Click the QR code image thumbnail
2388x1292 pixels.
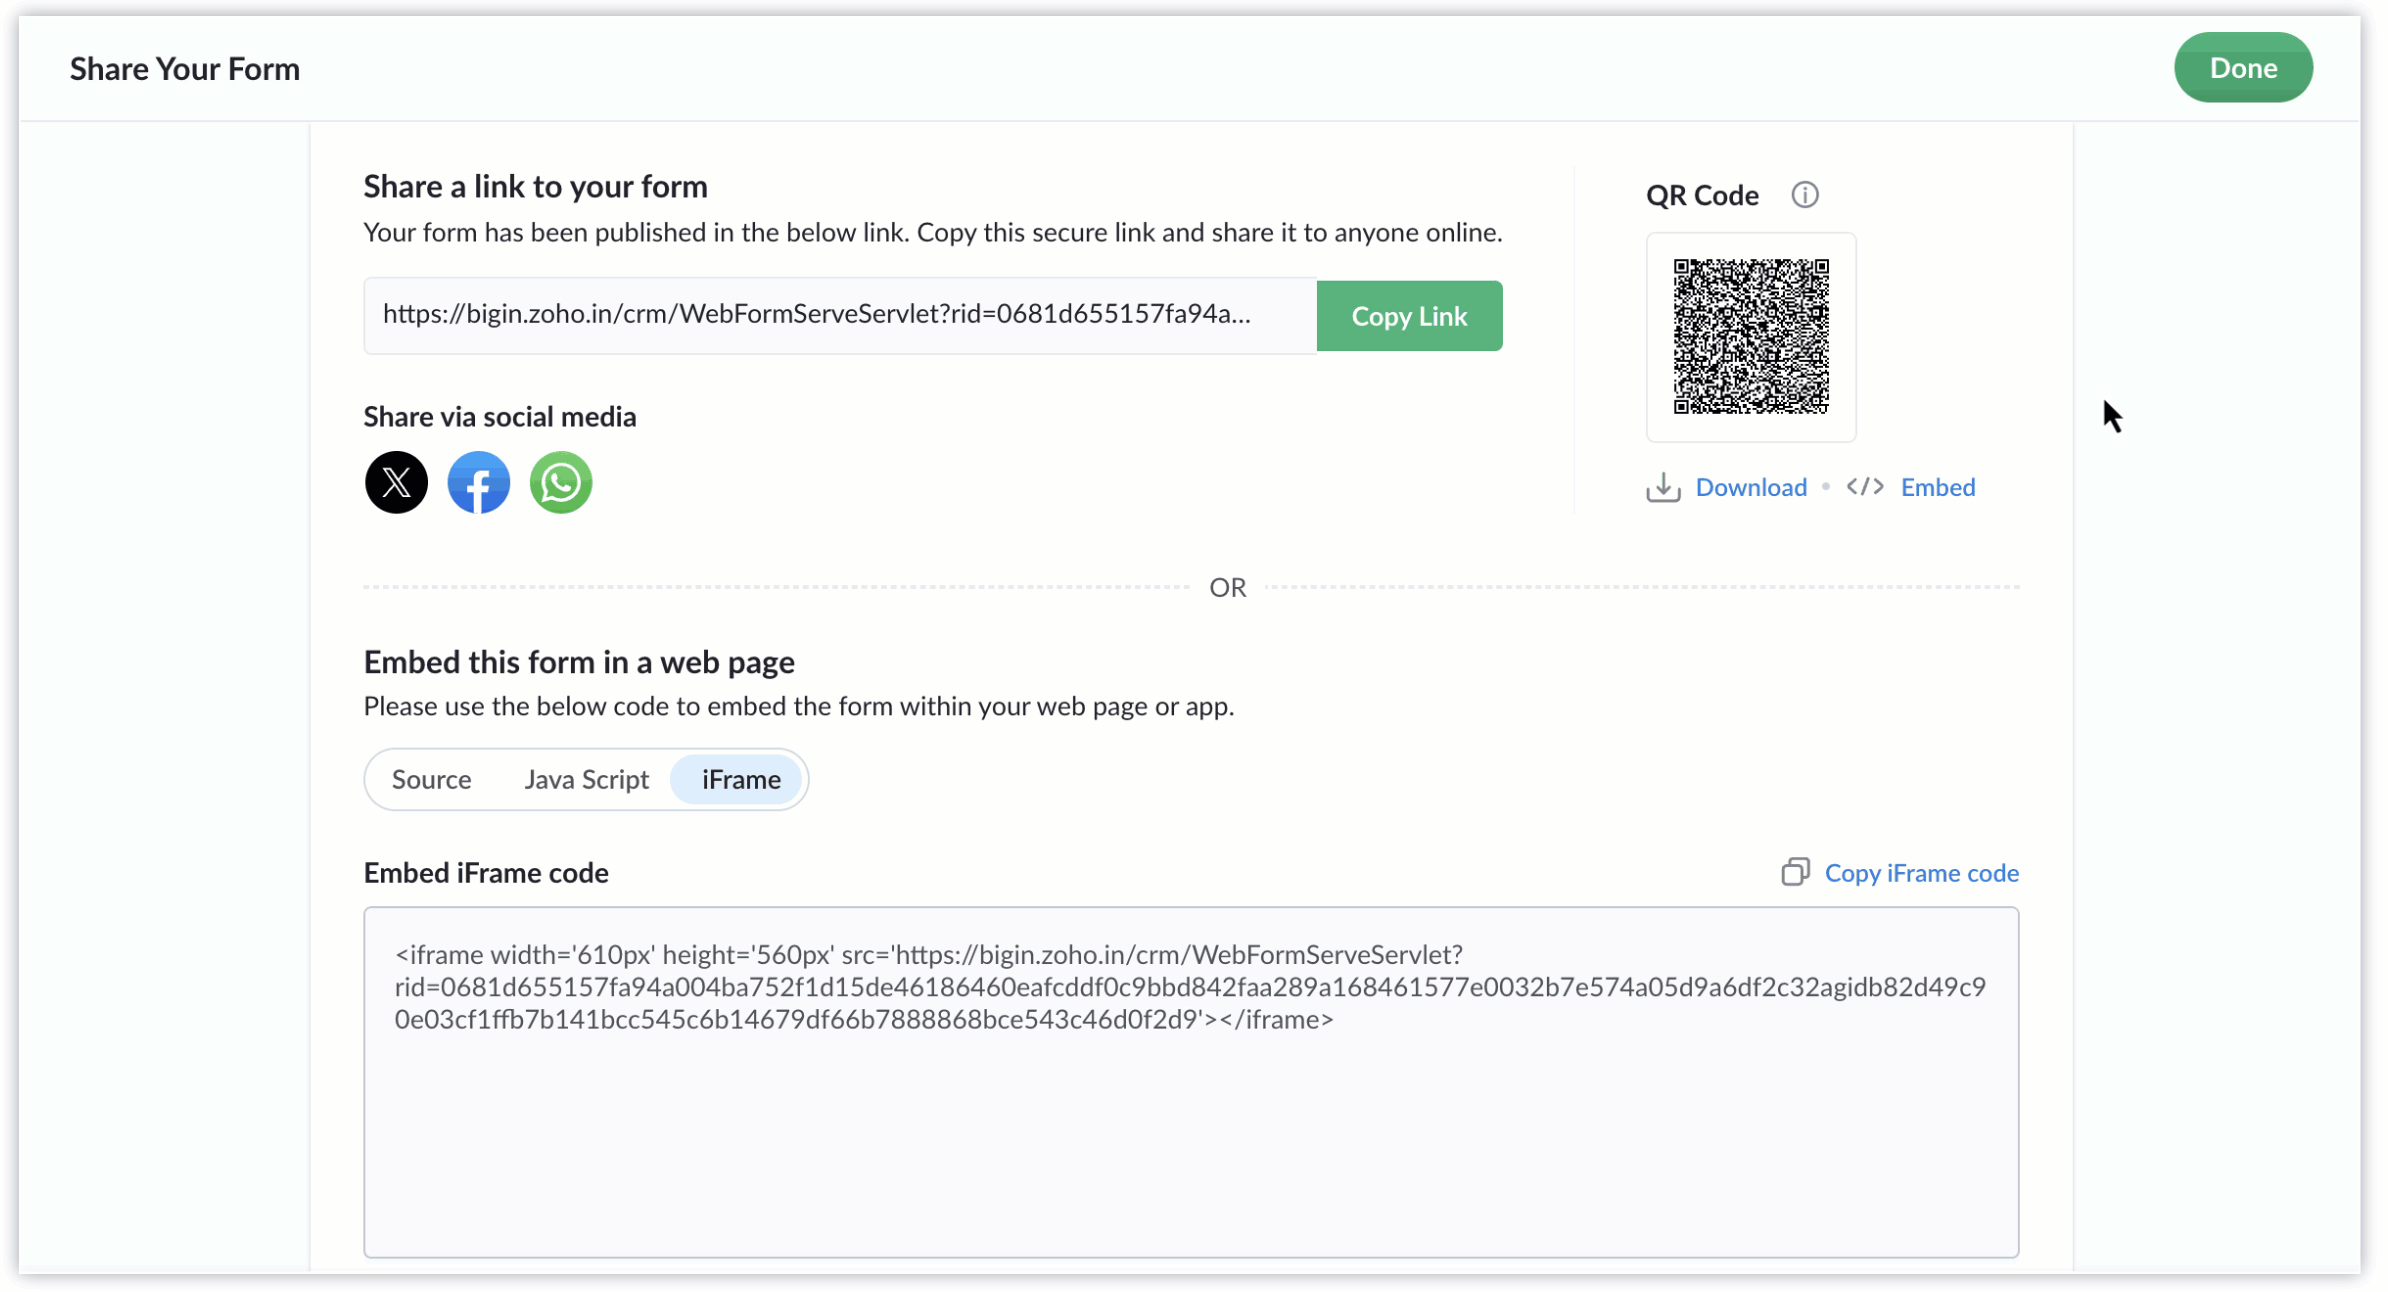[x=1751, y=338]
